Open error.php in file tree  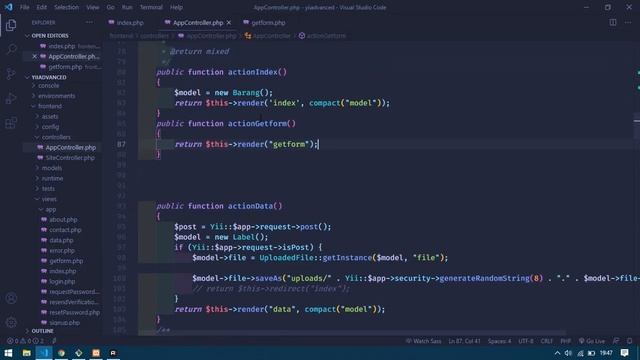coord(62,251)
